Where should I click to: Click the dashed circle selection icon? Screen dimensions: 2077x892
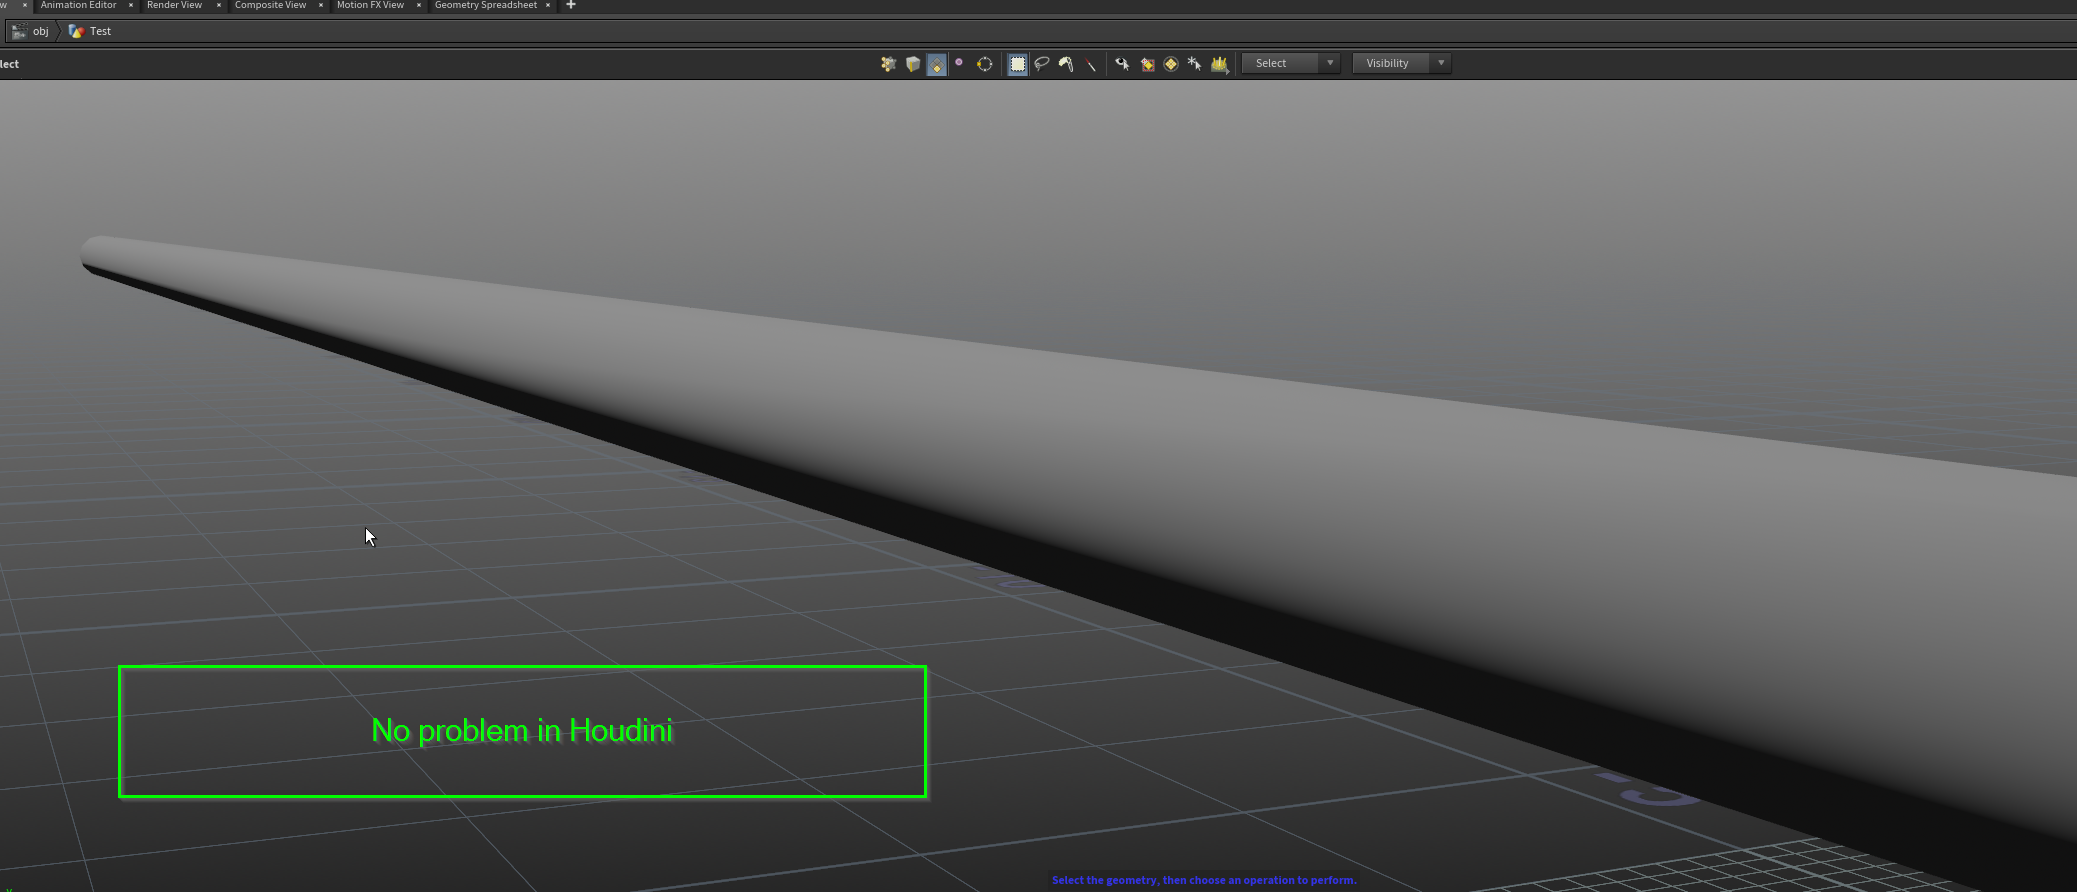(x=985, y=64)
